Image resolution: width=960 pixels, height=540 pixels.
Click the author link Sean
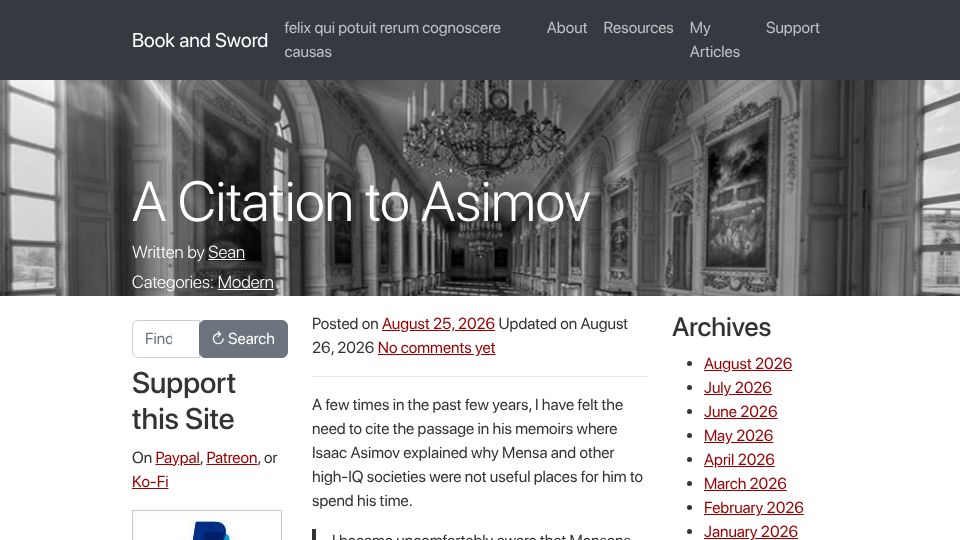click(x=226, y=252)
